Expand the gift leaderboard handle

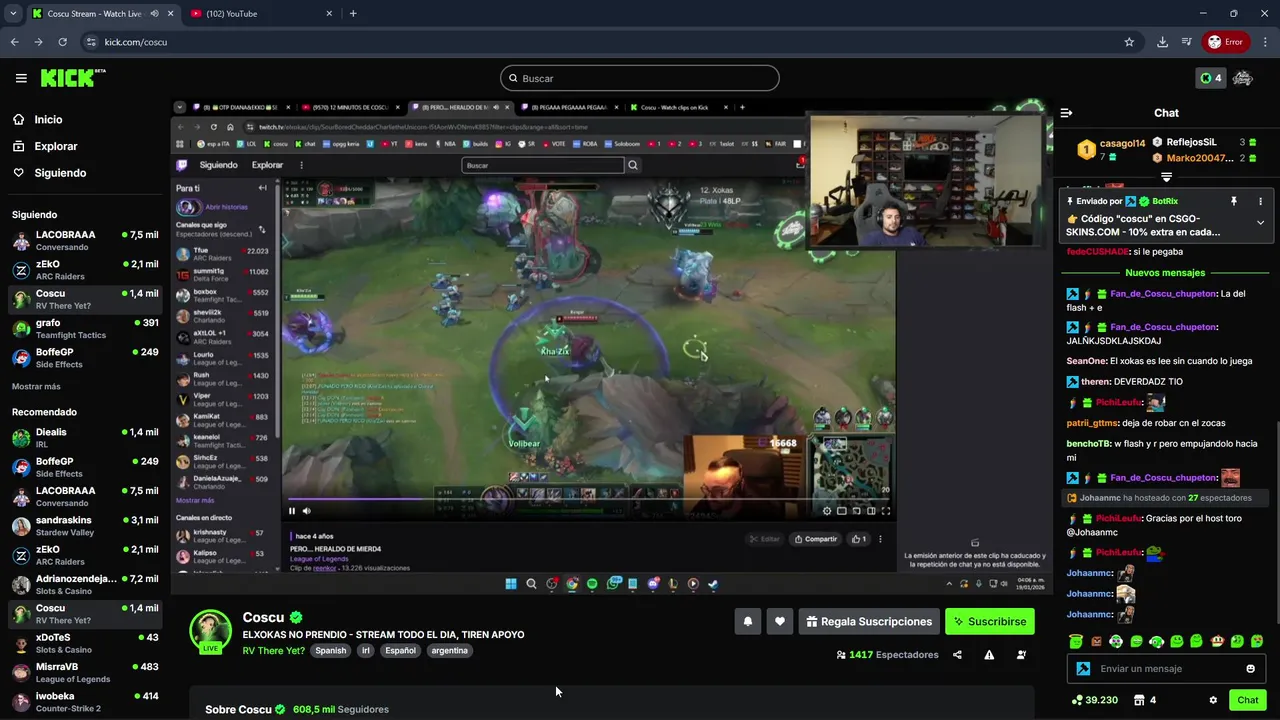(x=1166, y=176)
